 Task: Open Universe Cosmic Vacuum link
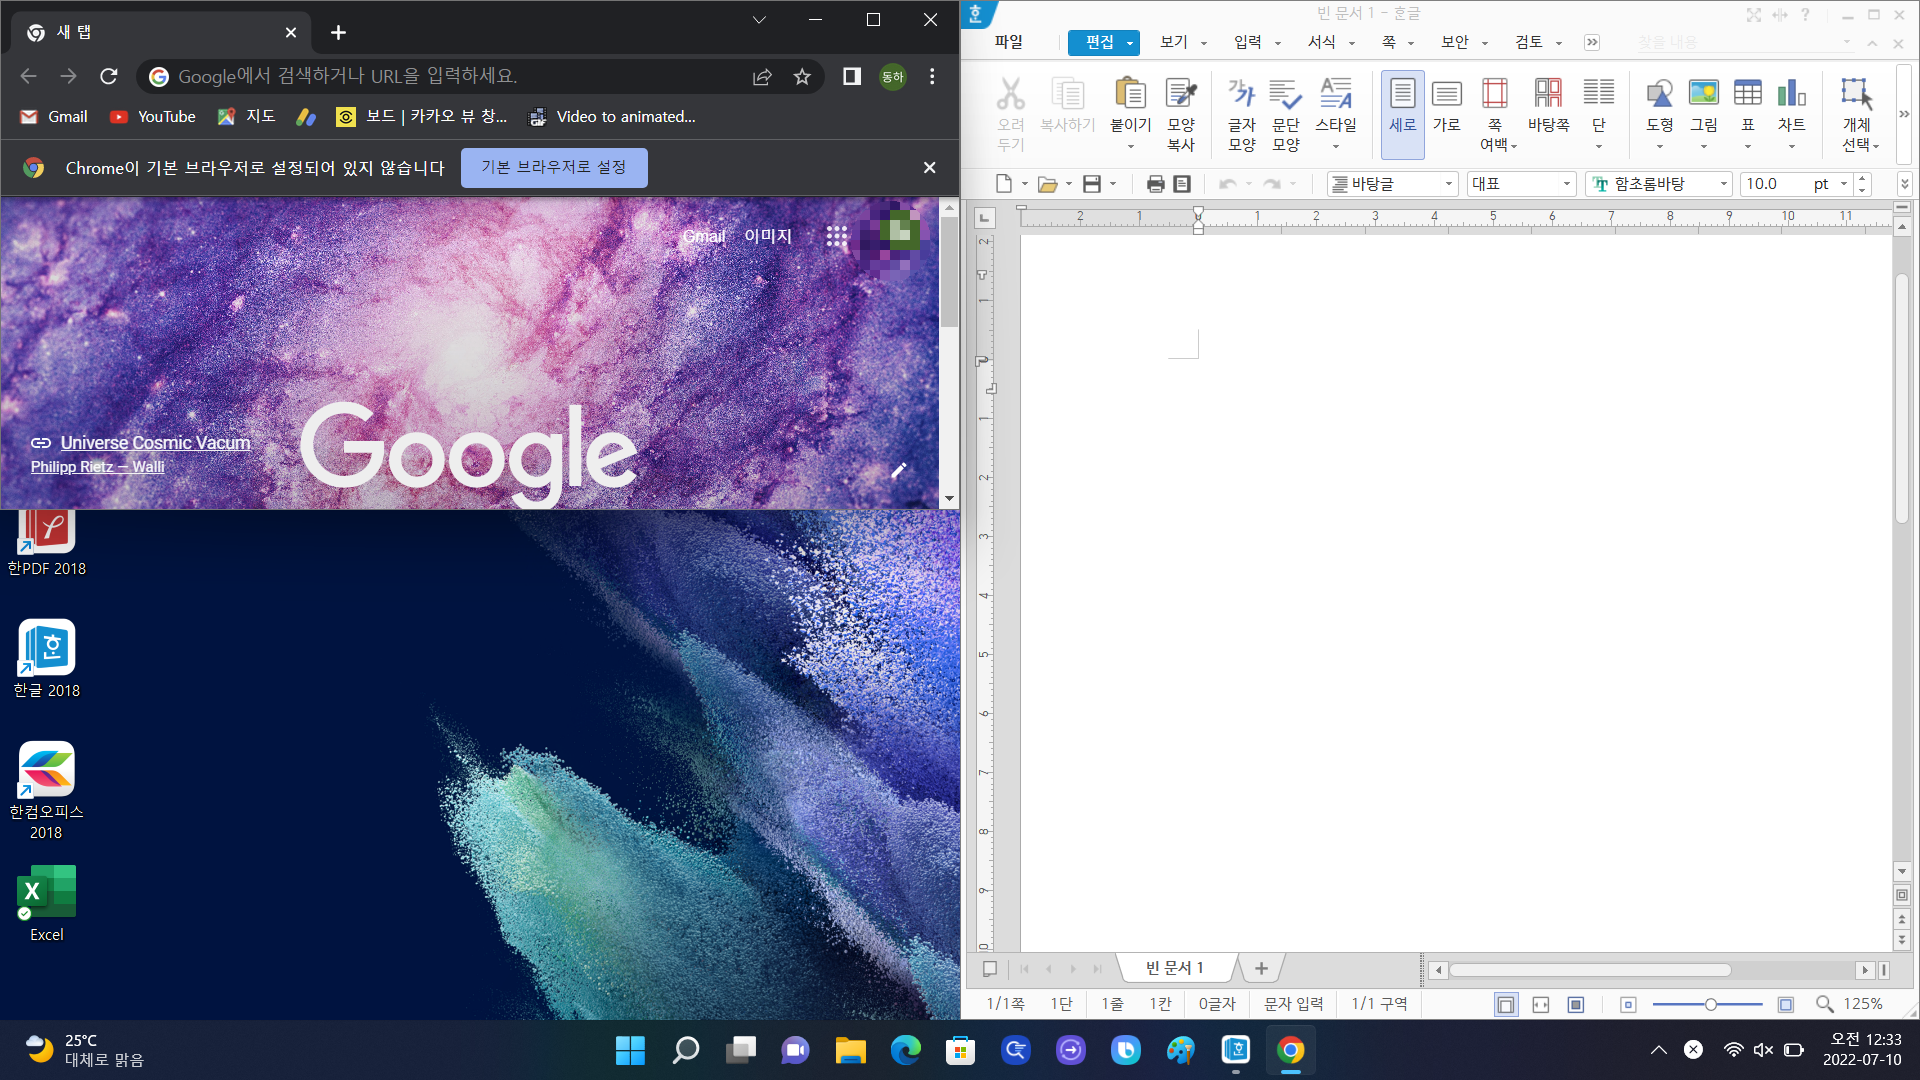click(155, 442)
